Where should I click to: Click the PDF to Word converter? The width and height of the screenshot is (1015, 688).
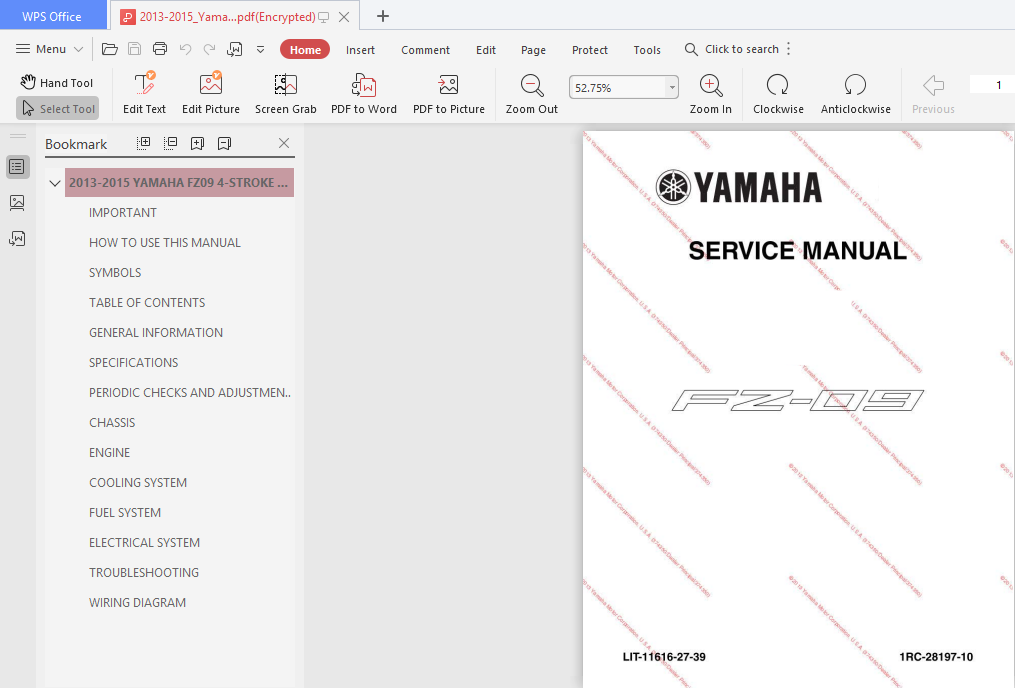tap(364, 94)
